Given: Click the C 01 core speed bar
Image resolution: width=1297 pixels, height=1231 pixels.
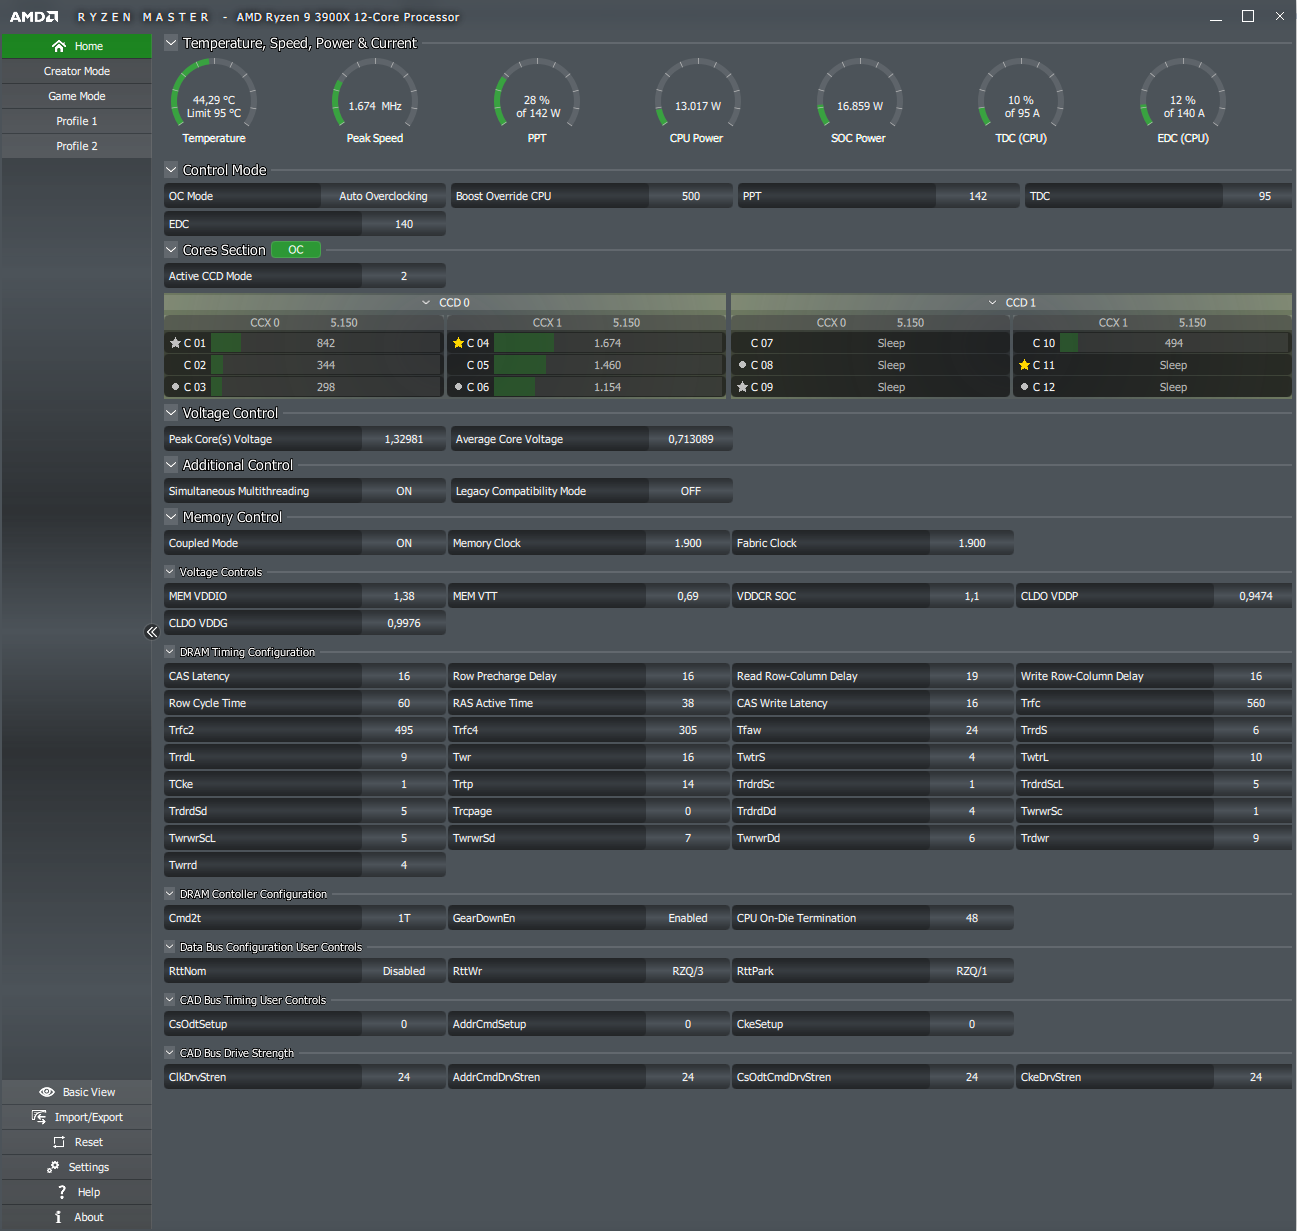Looking at the screenshot, I should (326, 343).
